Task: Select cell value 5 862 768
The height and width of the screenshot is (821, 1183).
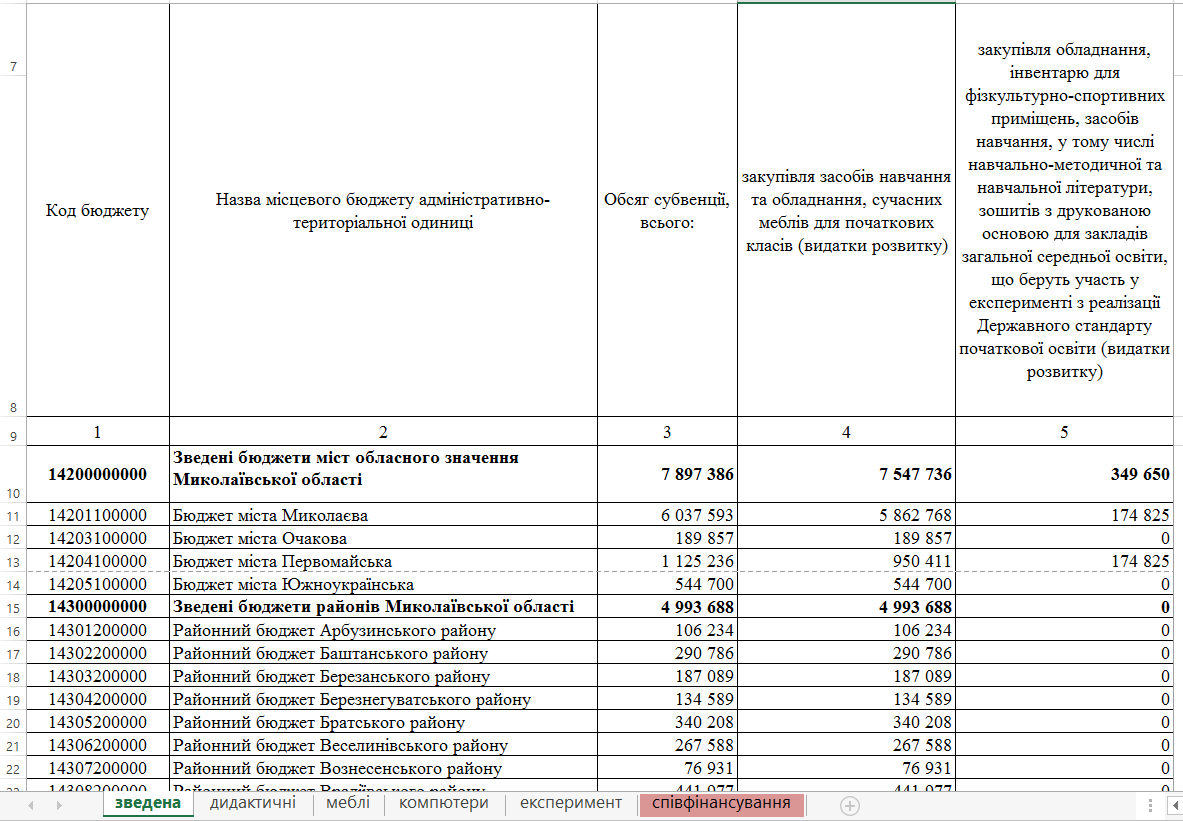Action: 847,515
